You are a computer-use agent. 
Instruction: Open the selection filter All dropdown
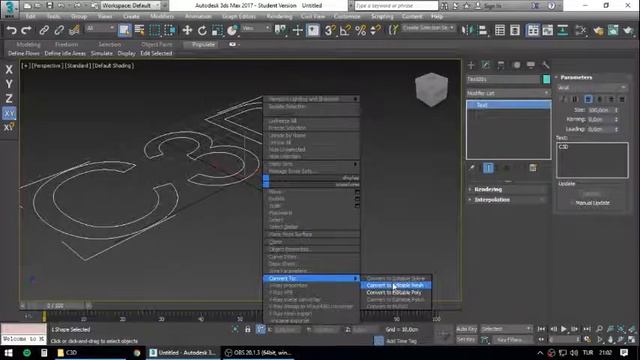[100, 28]
